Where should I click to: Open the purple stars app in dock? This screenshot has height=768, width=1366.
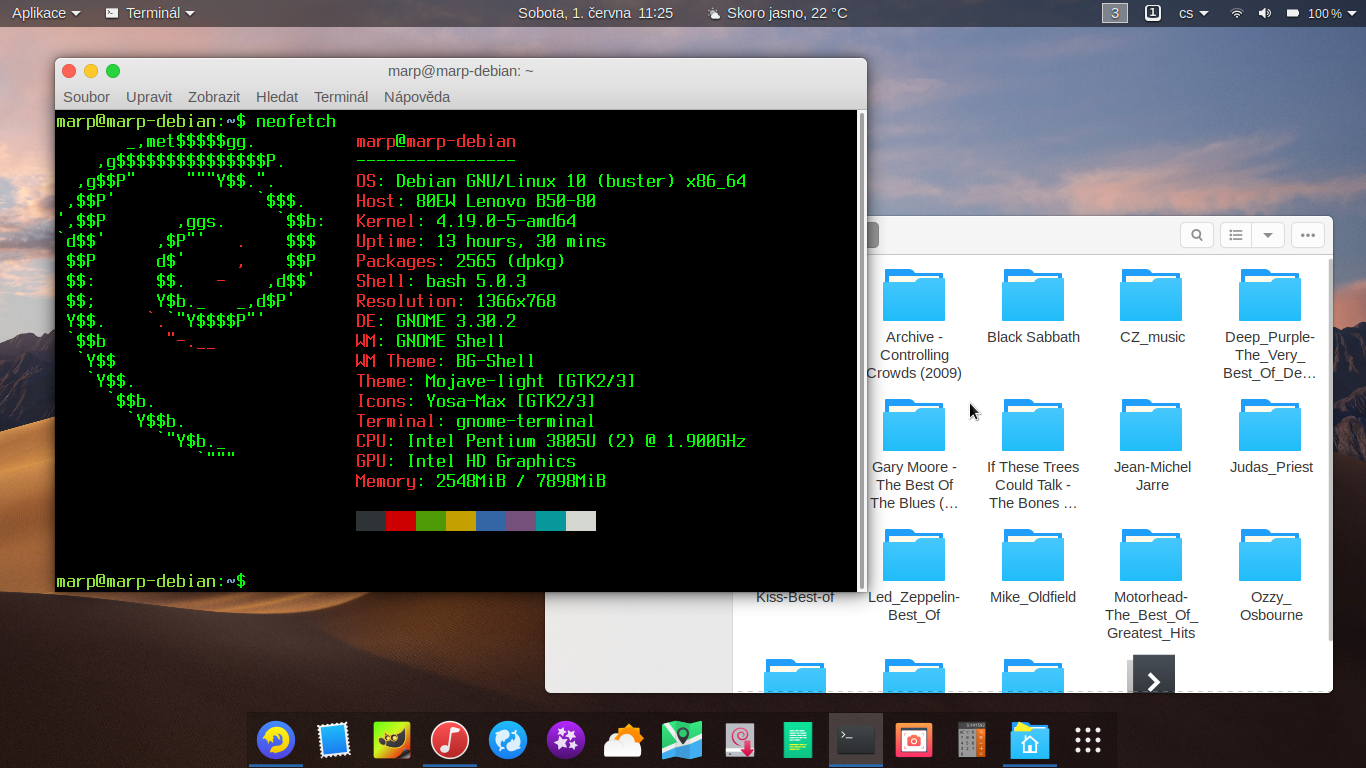click(565, 740)
